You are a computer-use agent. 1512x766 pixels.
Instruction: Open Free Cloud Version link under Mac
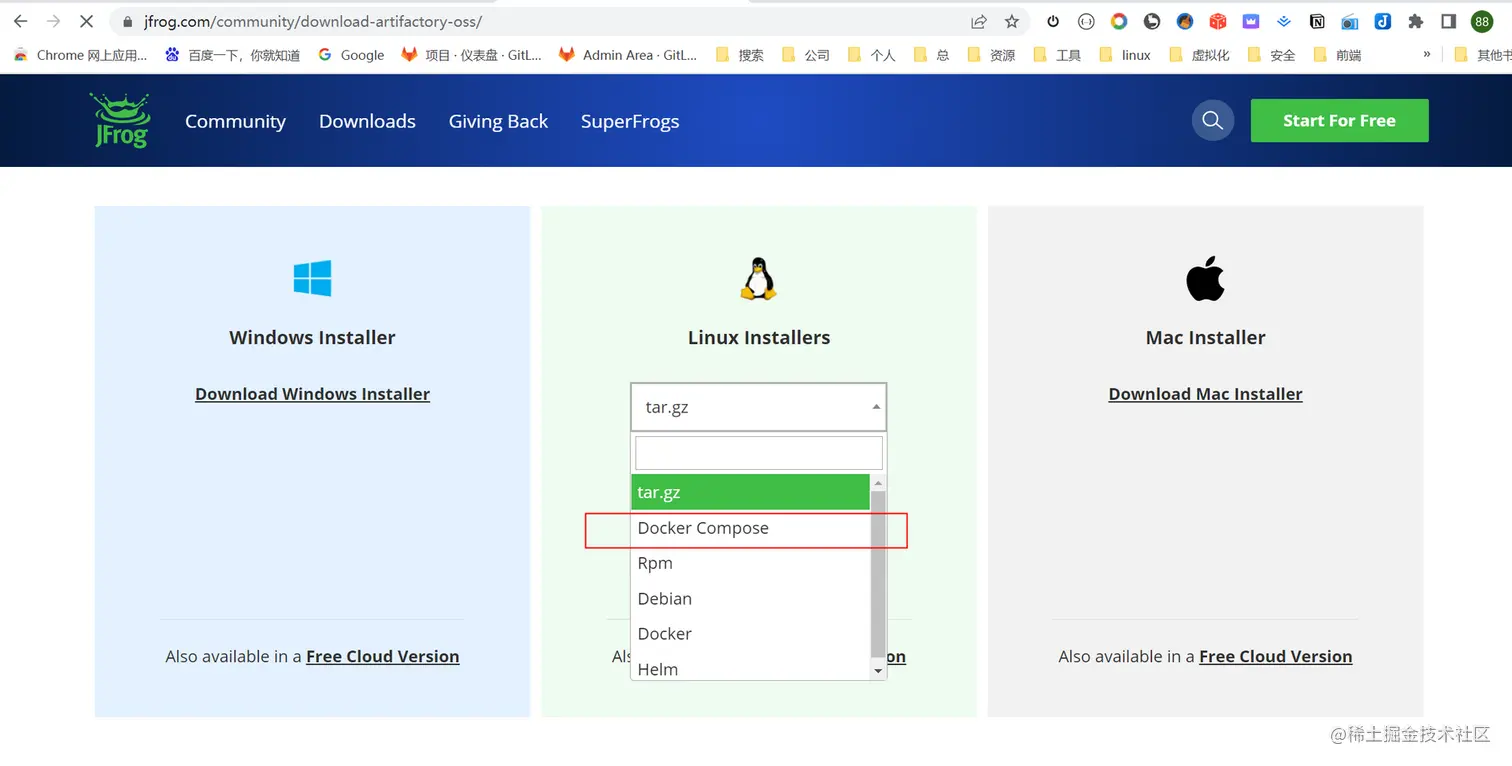[1276, 656]
